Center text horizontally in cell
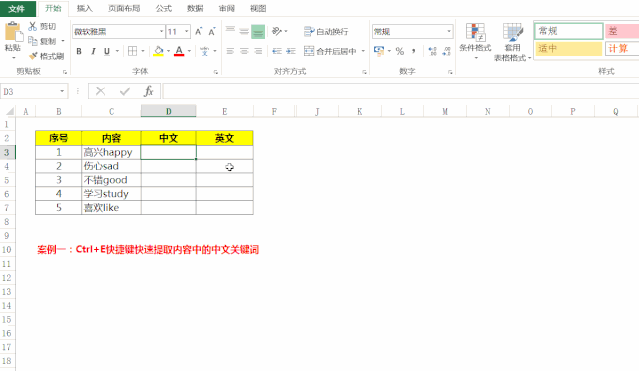 (244, 51)
